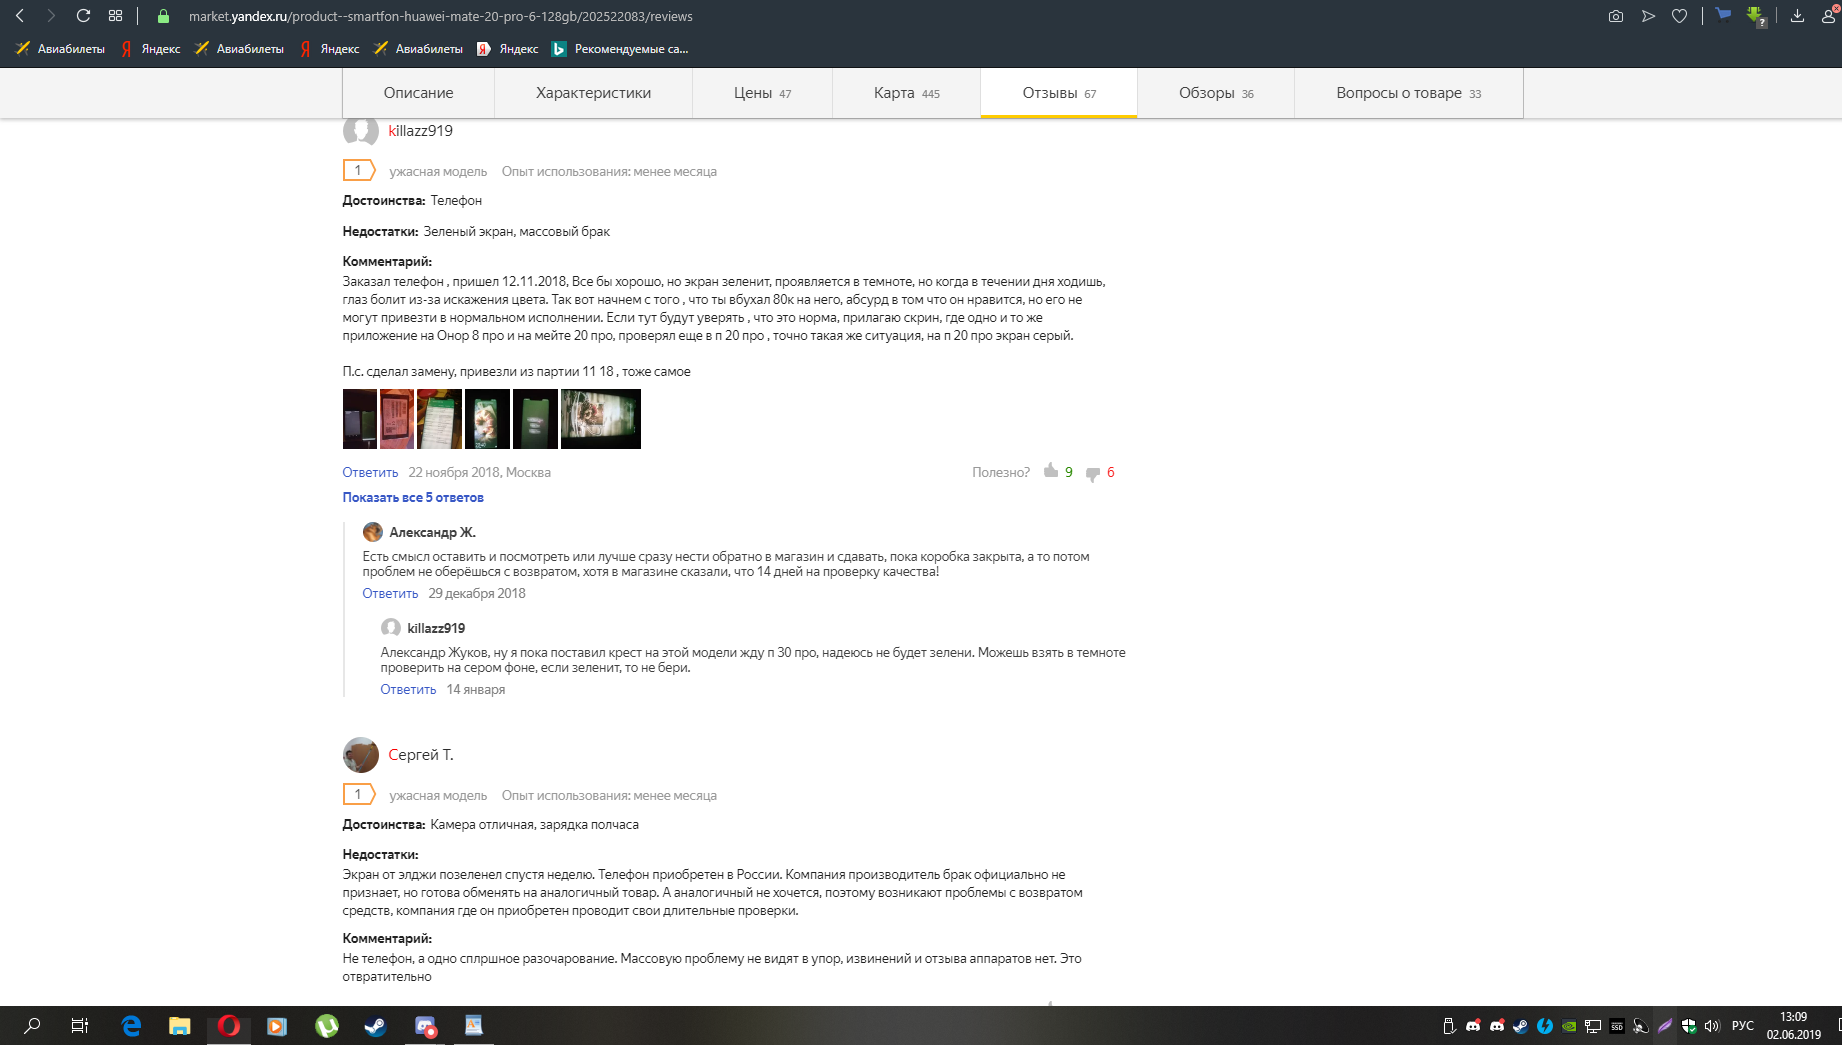Open the send-to-flow arrow icon
Screen dimensions: 1842x1045
tap(1648, 16)
